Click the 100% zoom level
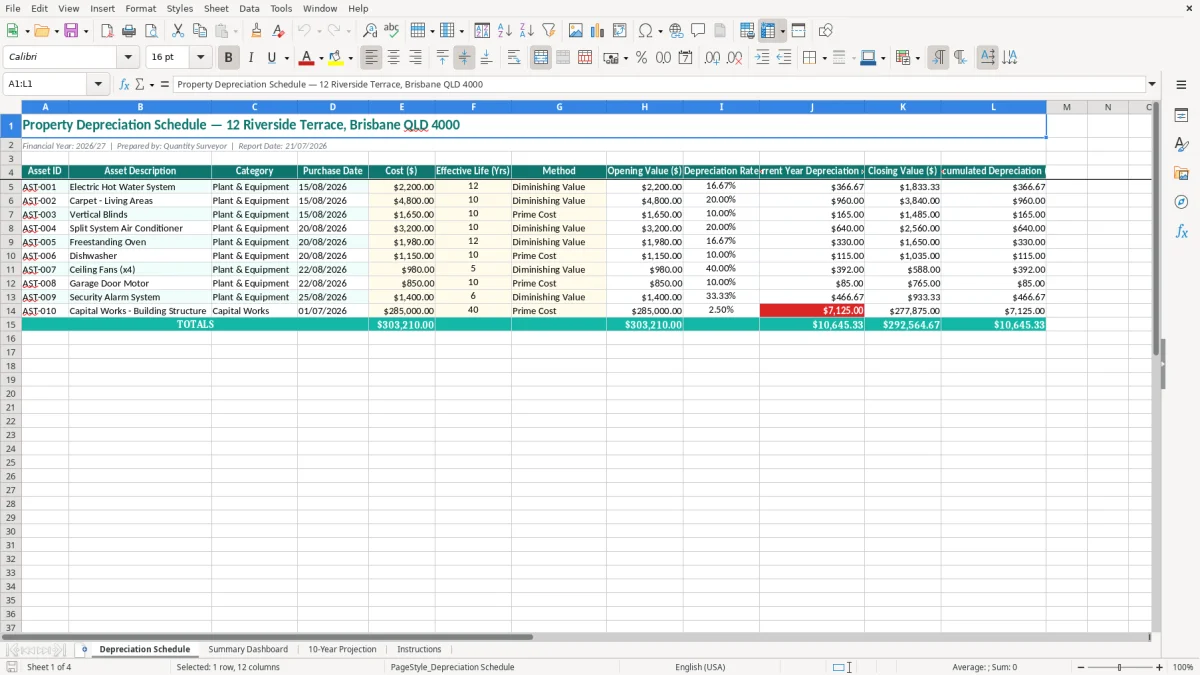The height and width of the screenshot is (675, 1200). [1183, 667]
